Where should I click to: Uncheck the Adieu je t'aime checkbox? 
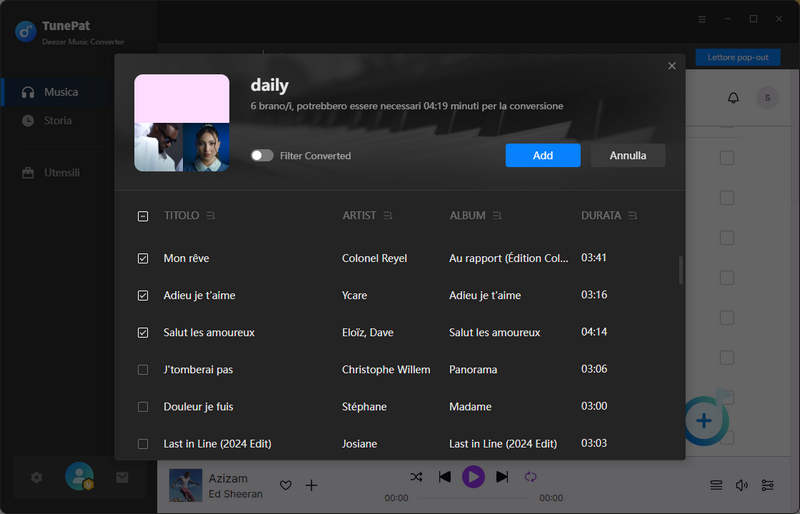(143, 296)
